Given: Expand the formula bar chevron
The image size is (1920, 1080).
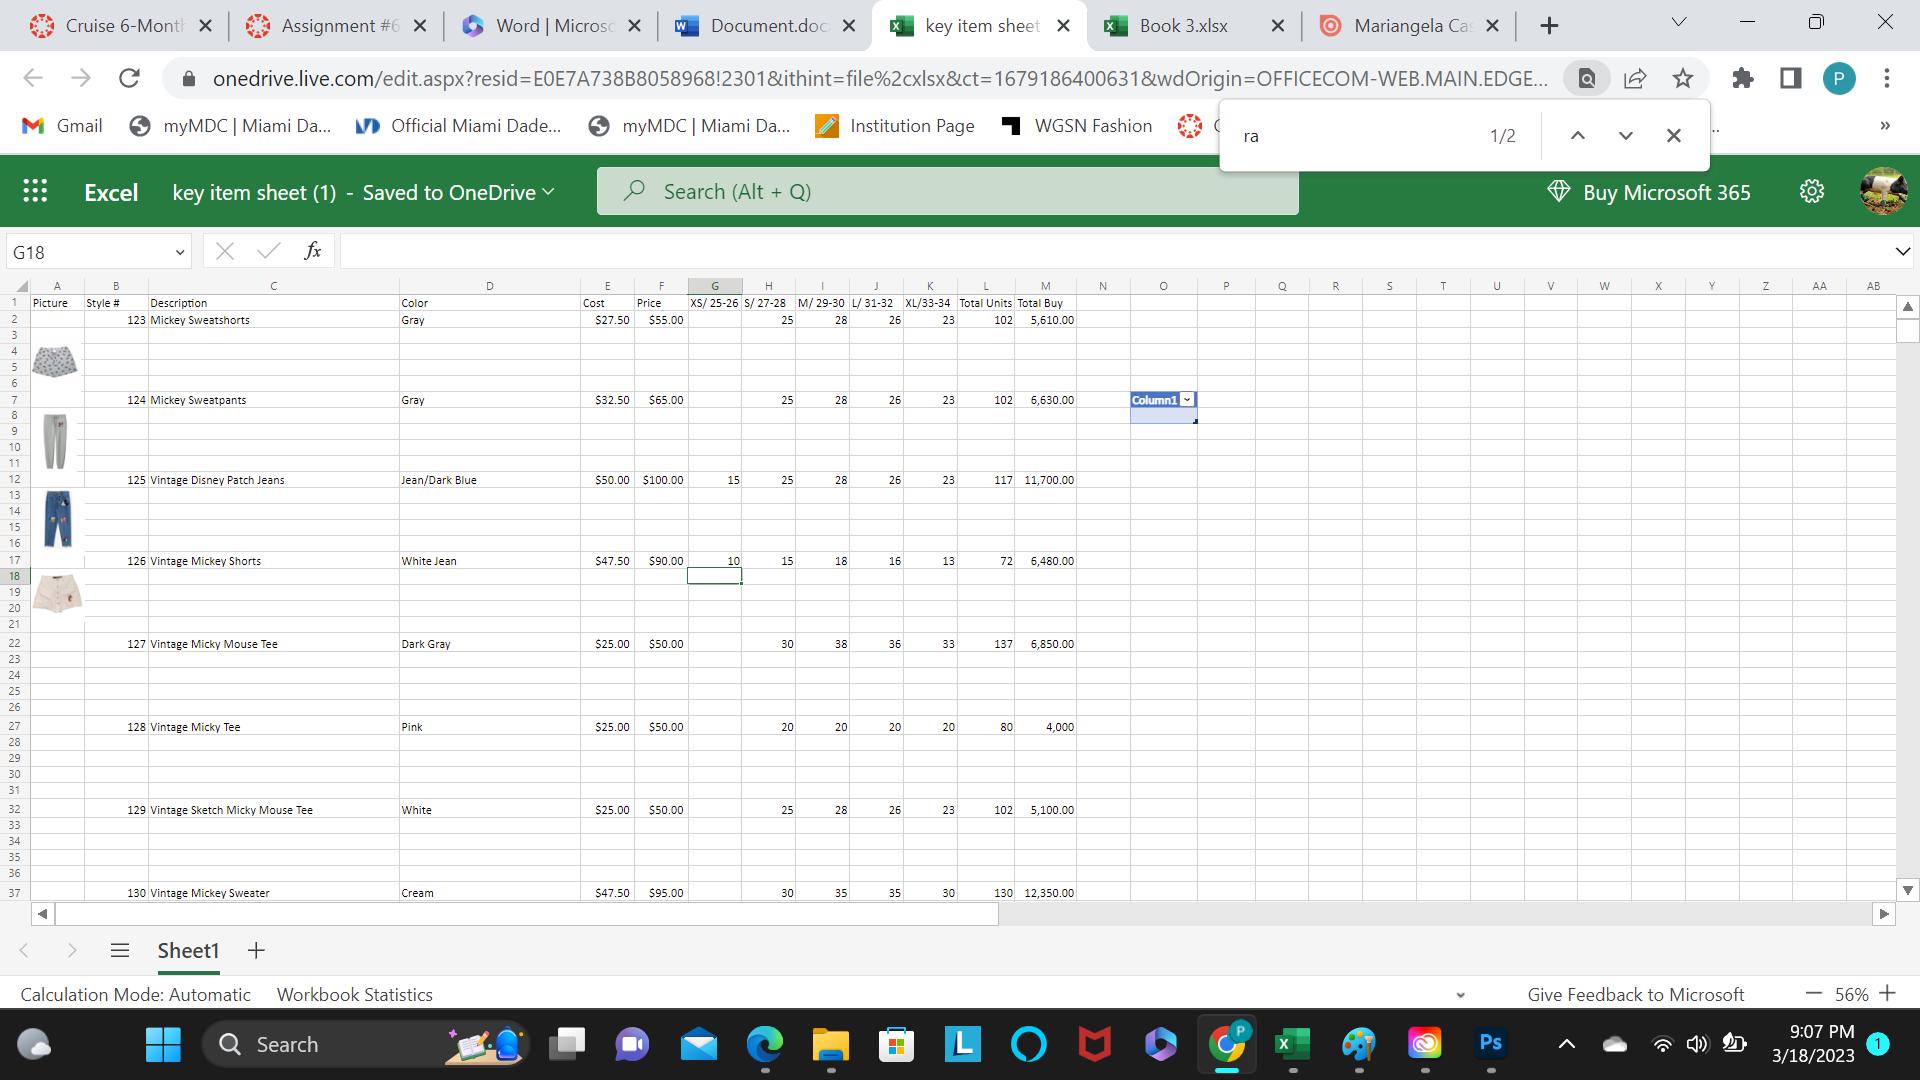Looking at the screenshot, I should 1901,252.
